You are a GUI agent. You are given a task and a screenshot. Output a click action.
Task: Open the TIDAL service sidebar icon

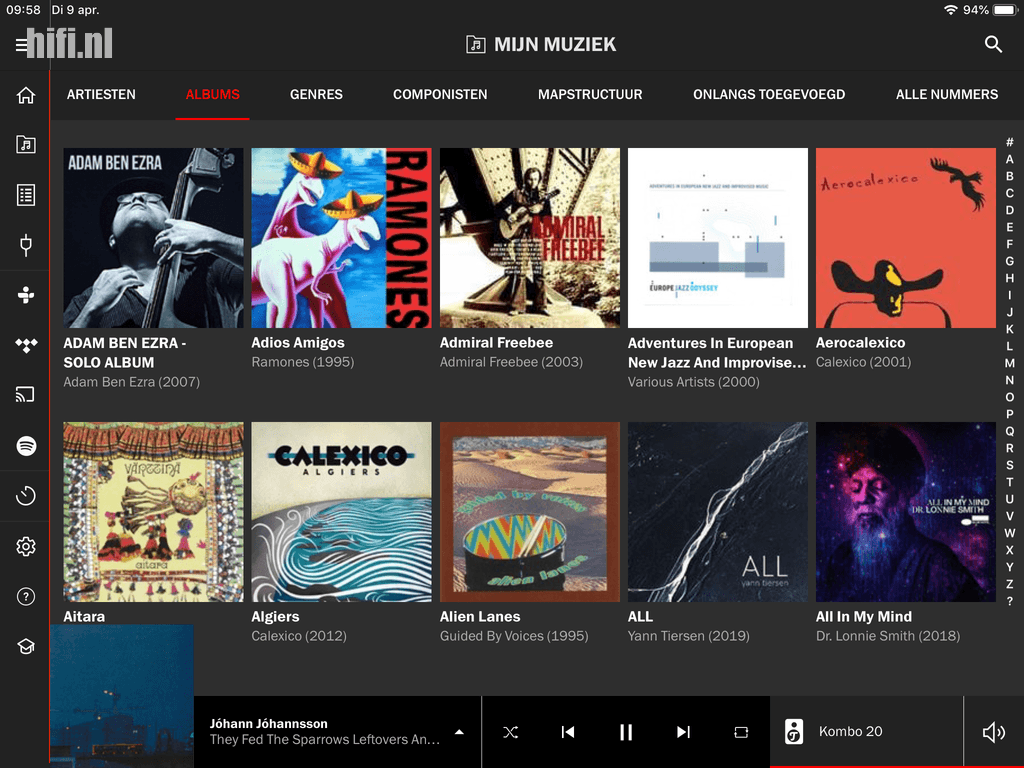[25, 345]
